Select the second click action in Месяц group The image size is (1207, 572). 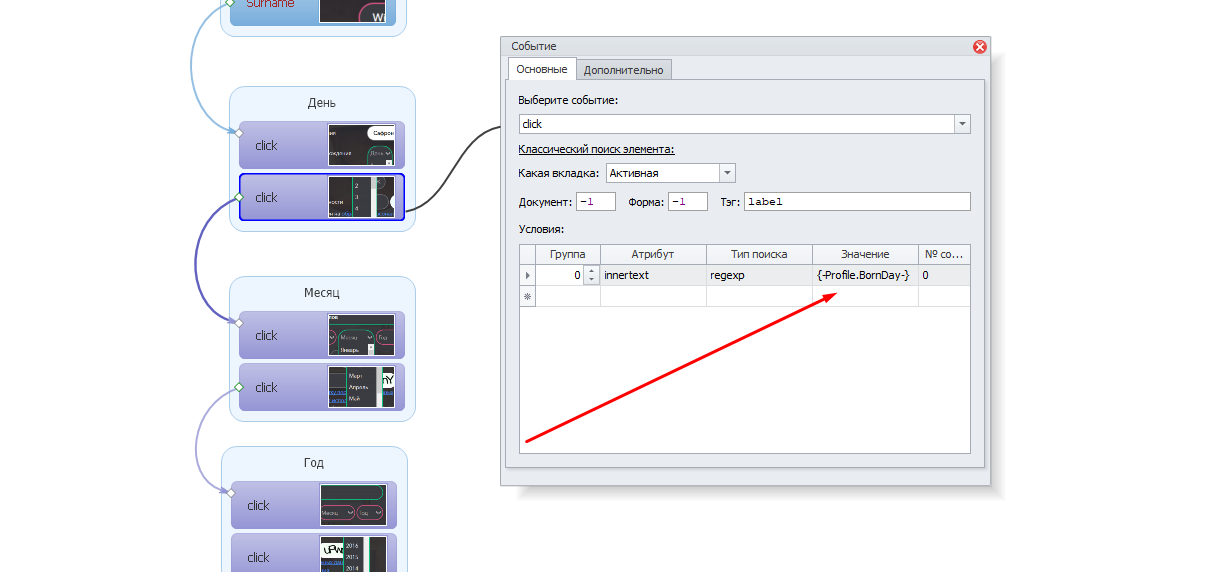(x=322, y=387)
